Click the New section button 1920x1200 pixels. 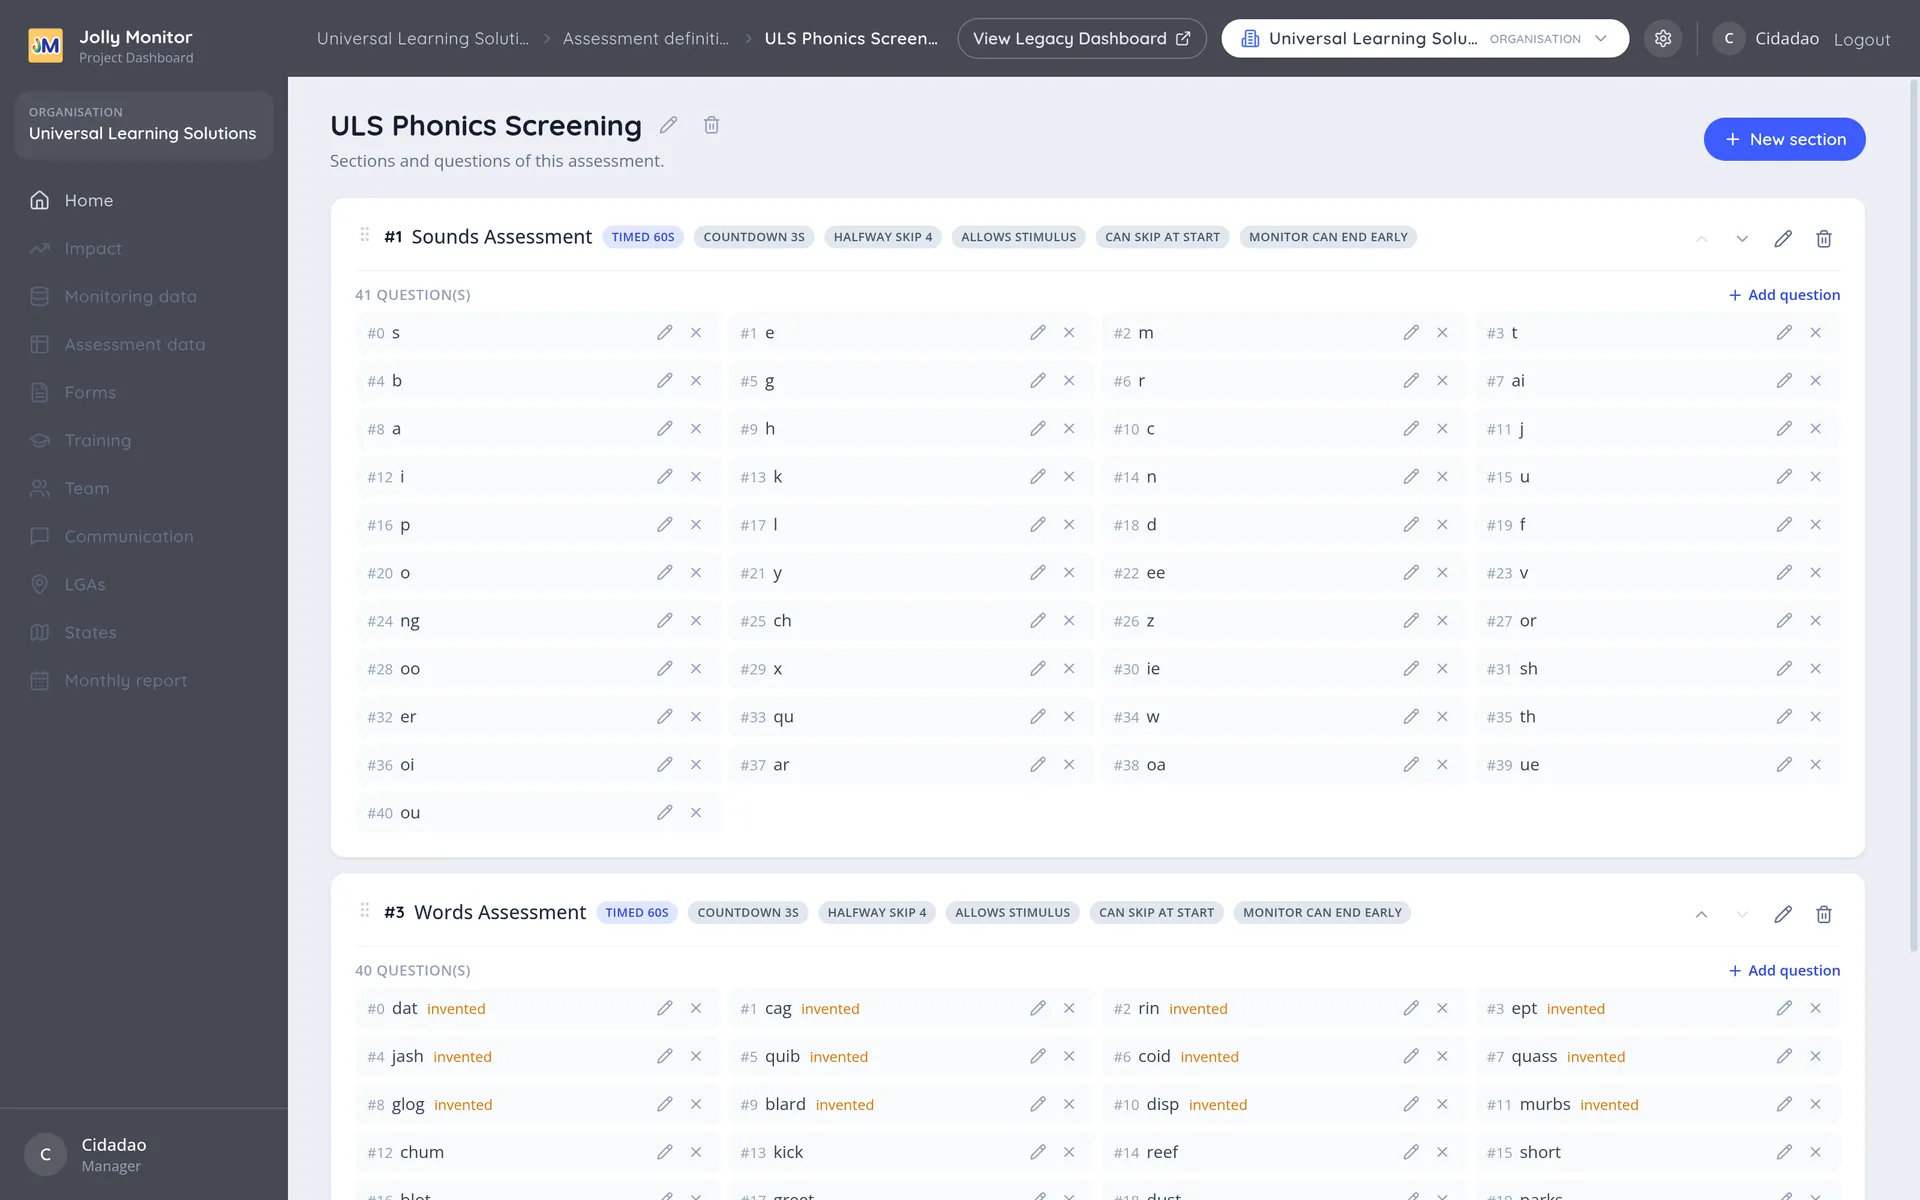click(1784, 139)
